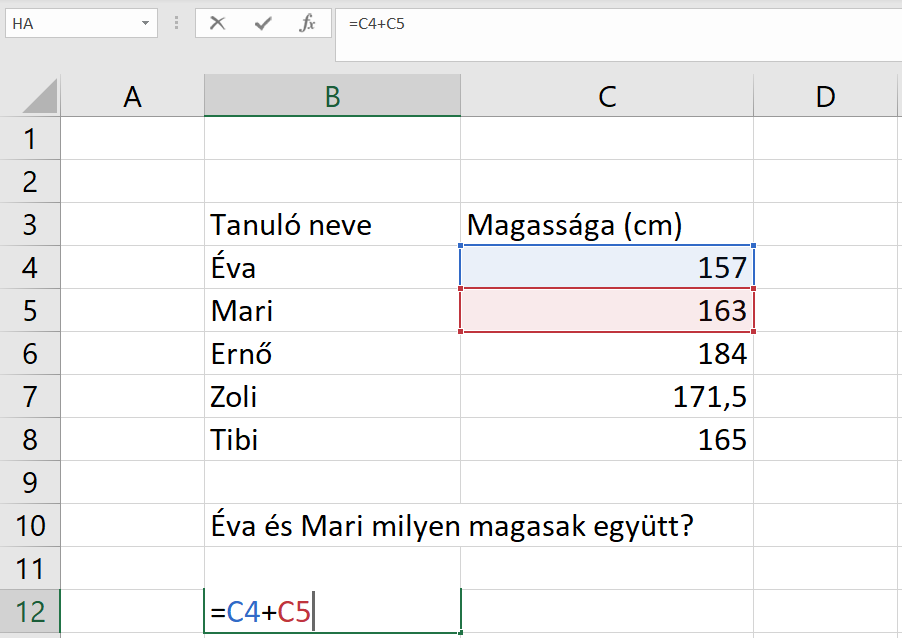
Task: Click the question cell about Éva és Mari
Action: point(452,525)
